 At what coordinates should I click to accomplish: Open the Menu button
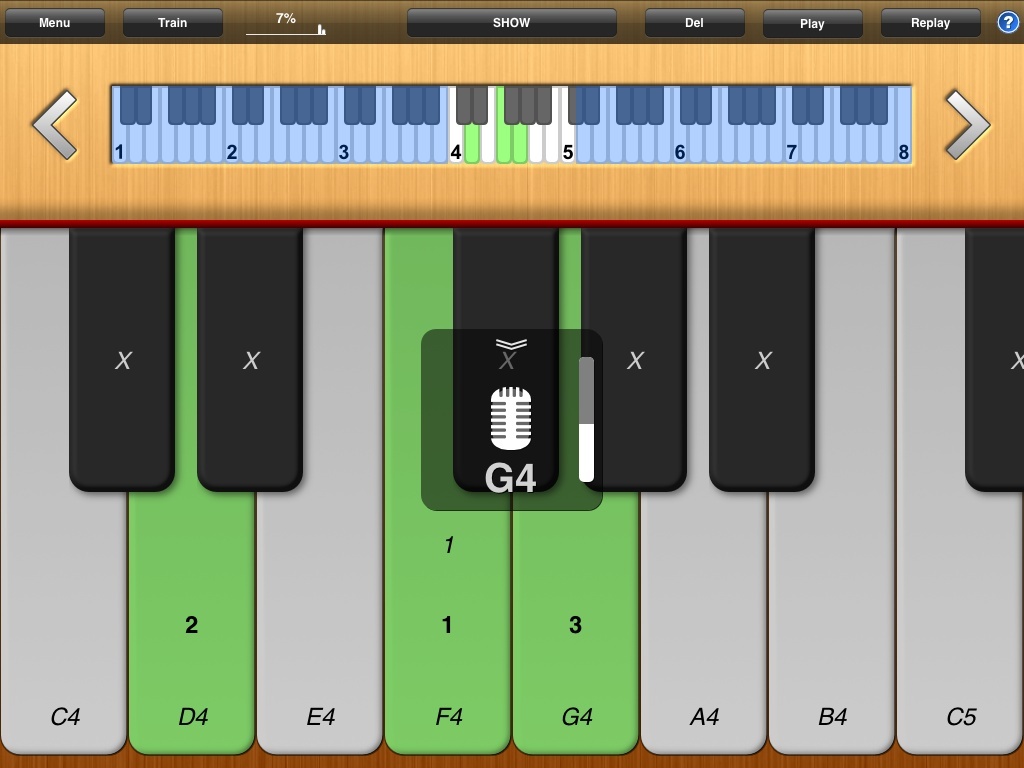55,23
